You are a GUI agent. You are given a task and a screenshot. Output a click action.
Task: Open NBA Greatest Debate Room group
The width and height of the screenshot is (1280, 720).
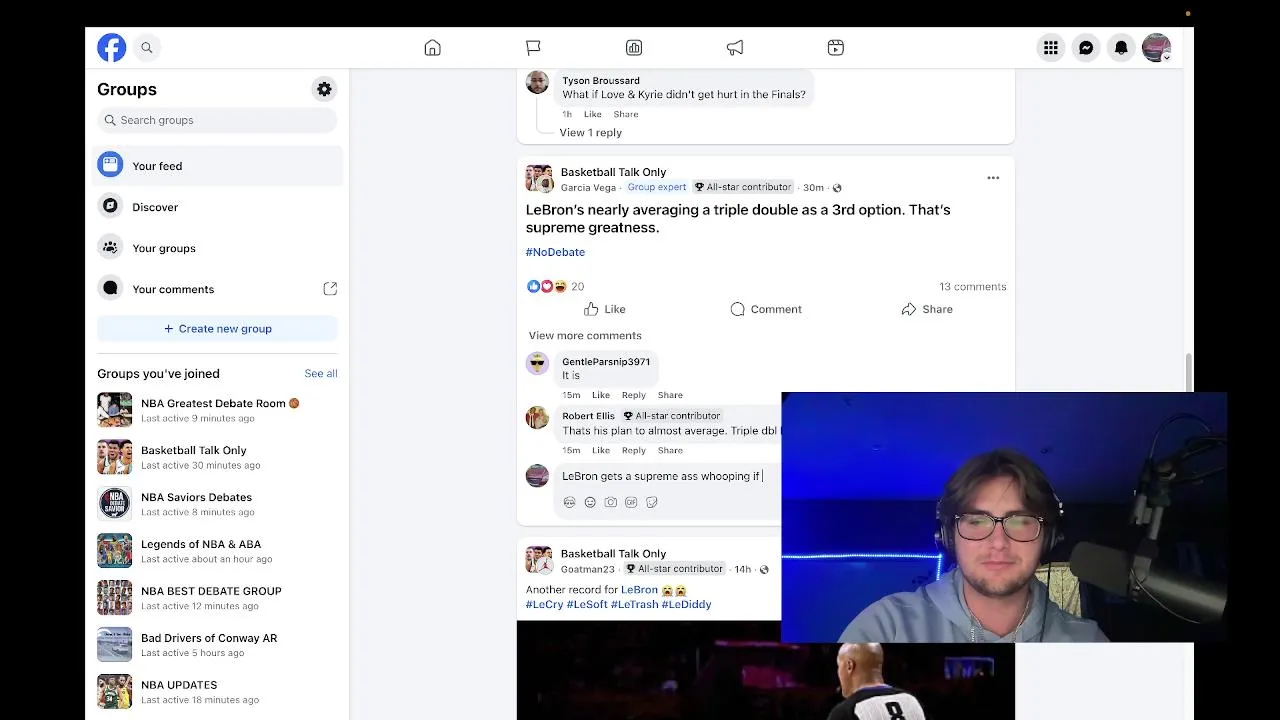pyautogui.click(x=217, y=410)
